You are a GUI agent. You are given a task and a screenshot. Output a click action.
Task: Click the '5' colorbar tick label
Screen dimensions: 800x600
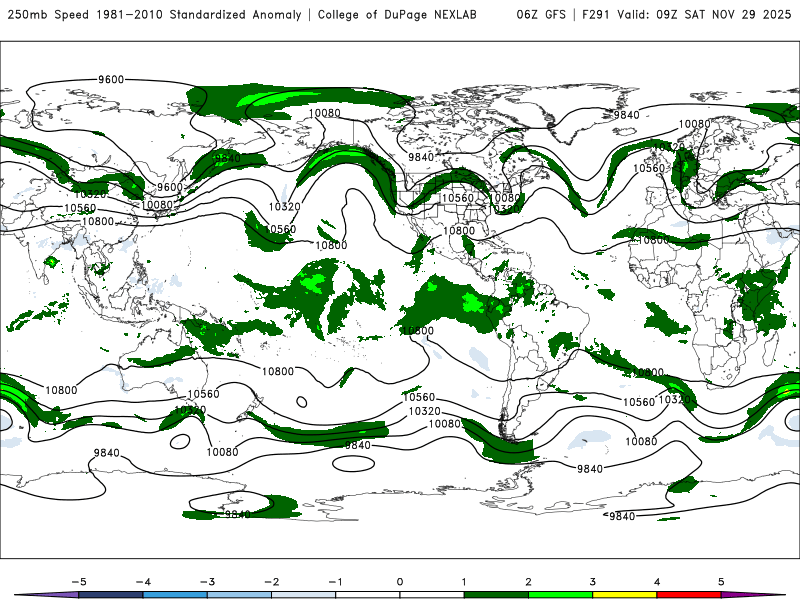[721, 582]
